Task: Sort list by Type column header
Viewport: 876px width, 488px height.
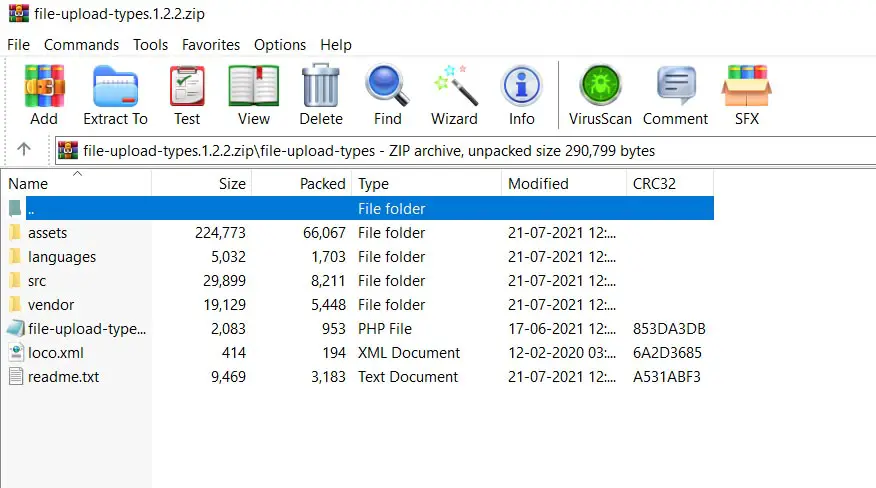Action: click(x=427, y=183)
